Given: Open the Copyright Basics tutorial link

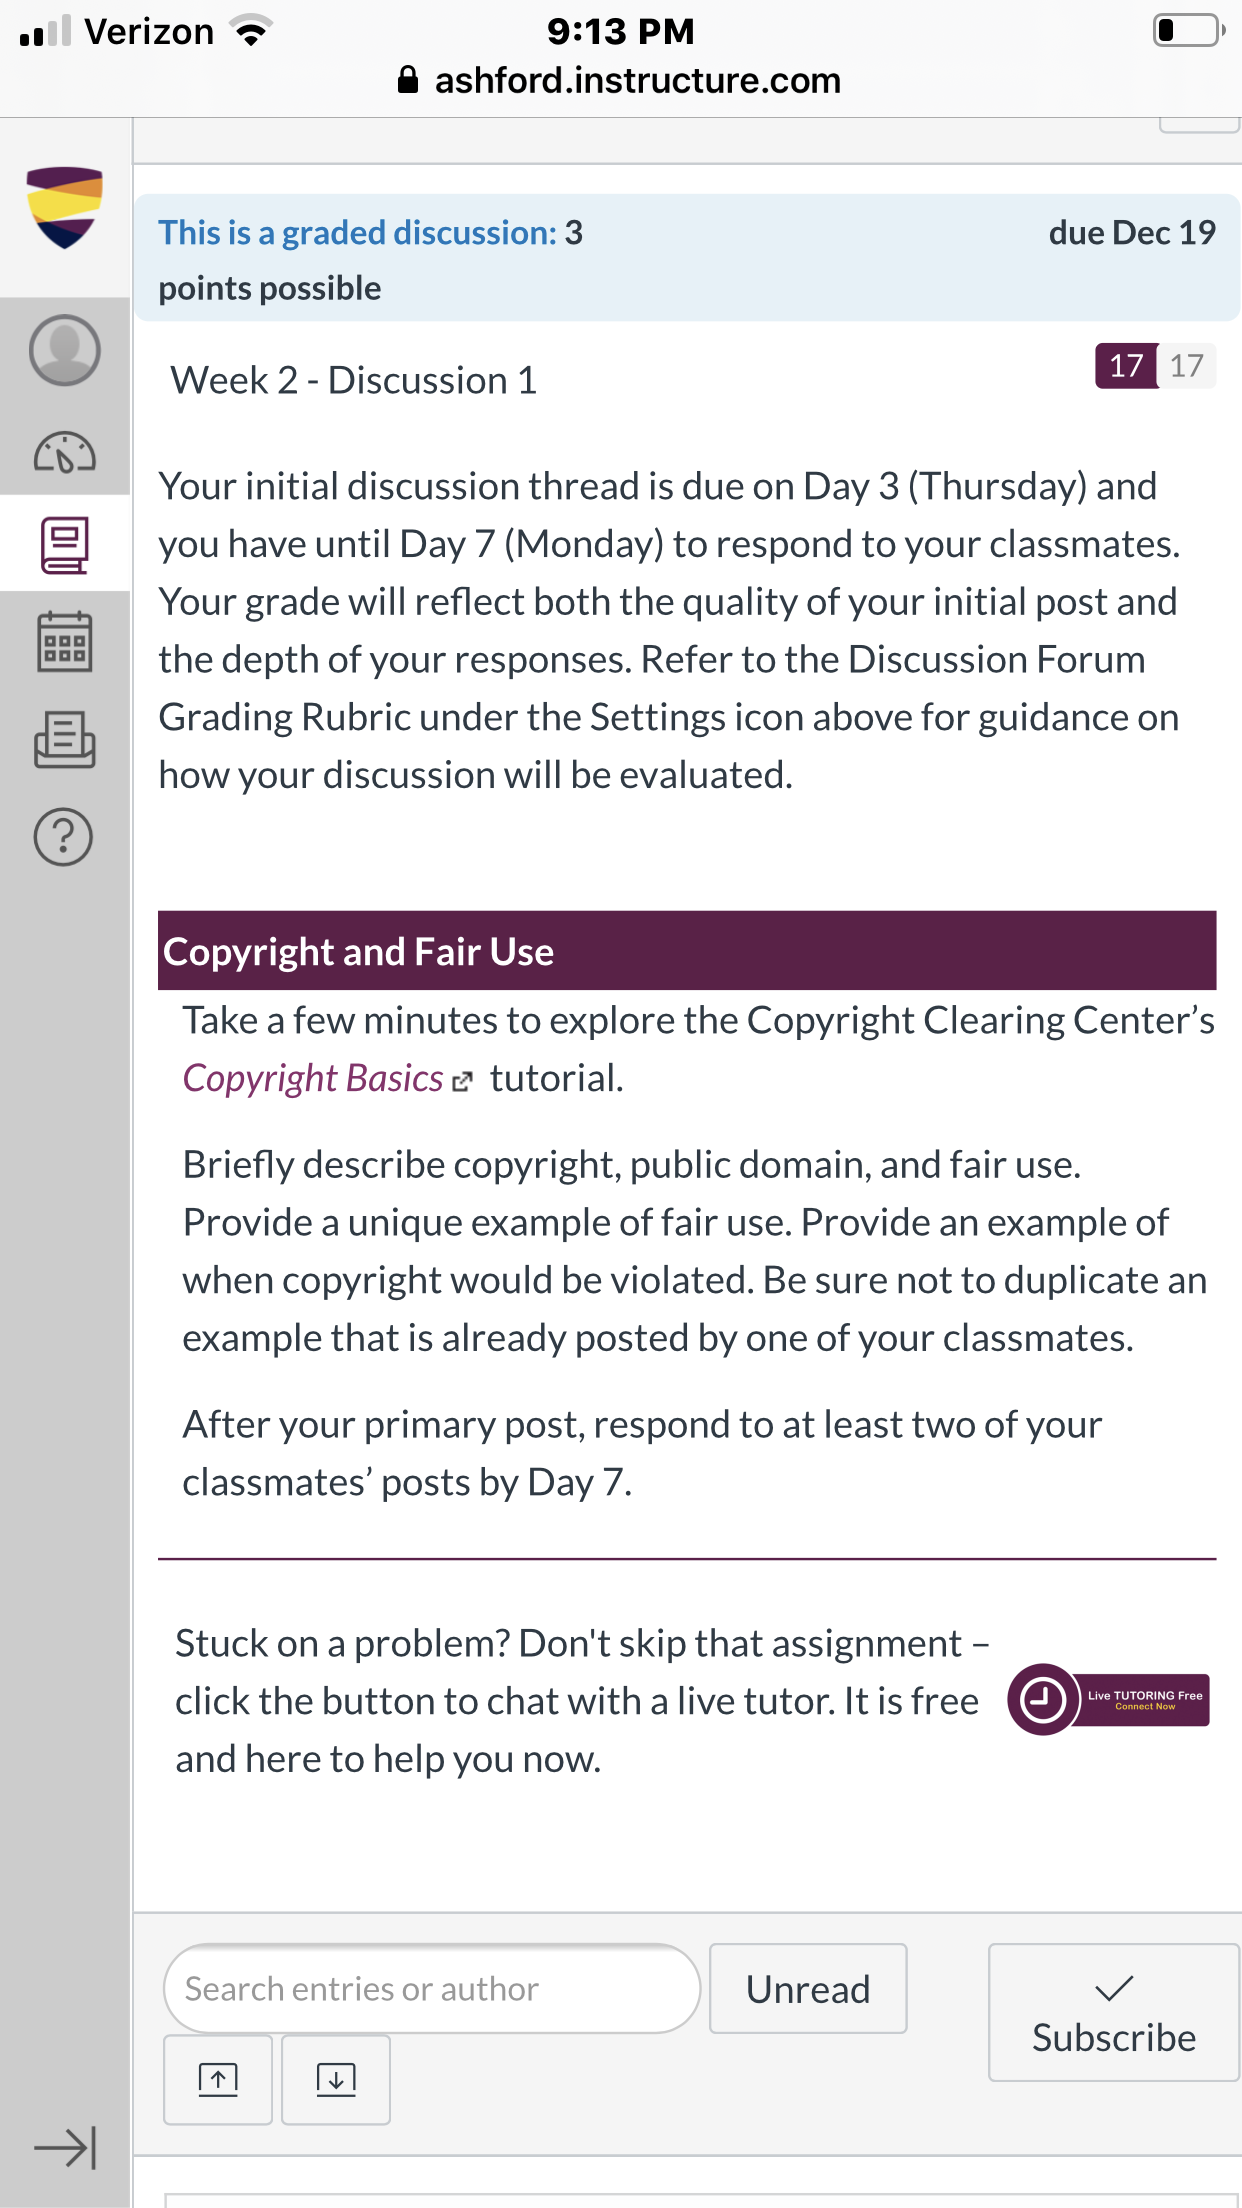Looking at the screenshot, I should pos(313,1078).
